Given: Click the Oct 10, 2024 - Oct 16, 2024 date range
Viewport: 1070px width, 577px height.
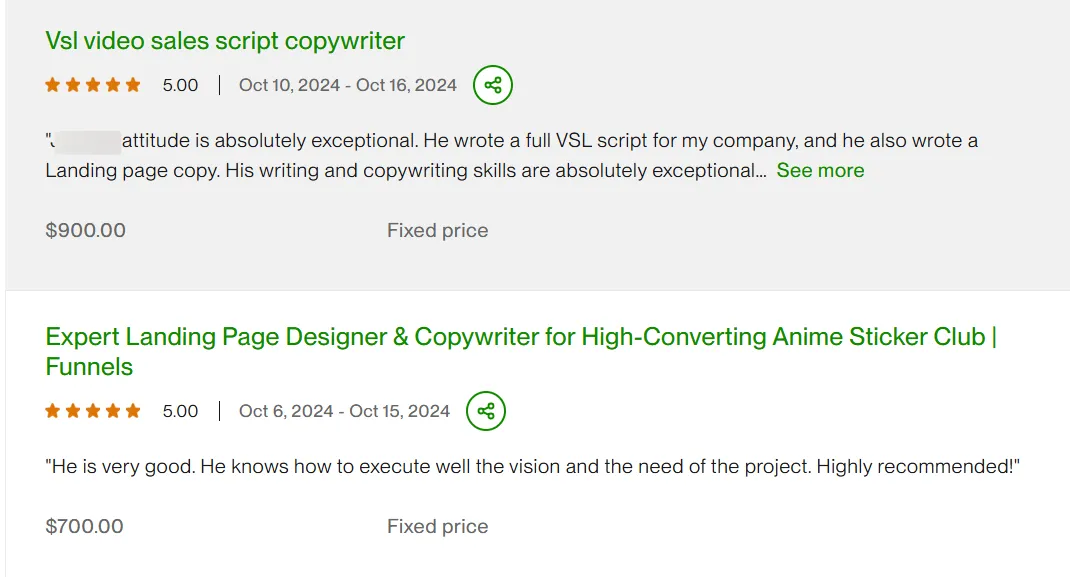Looking at the screenshot, I should (347, 85).
